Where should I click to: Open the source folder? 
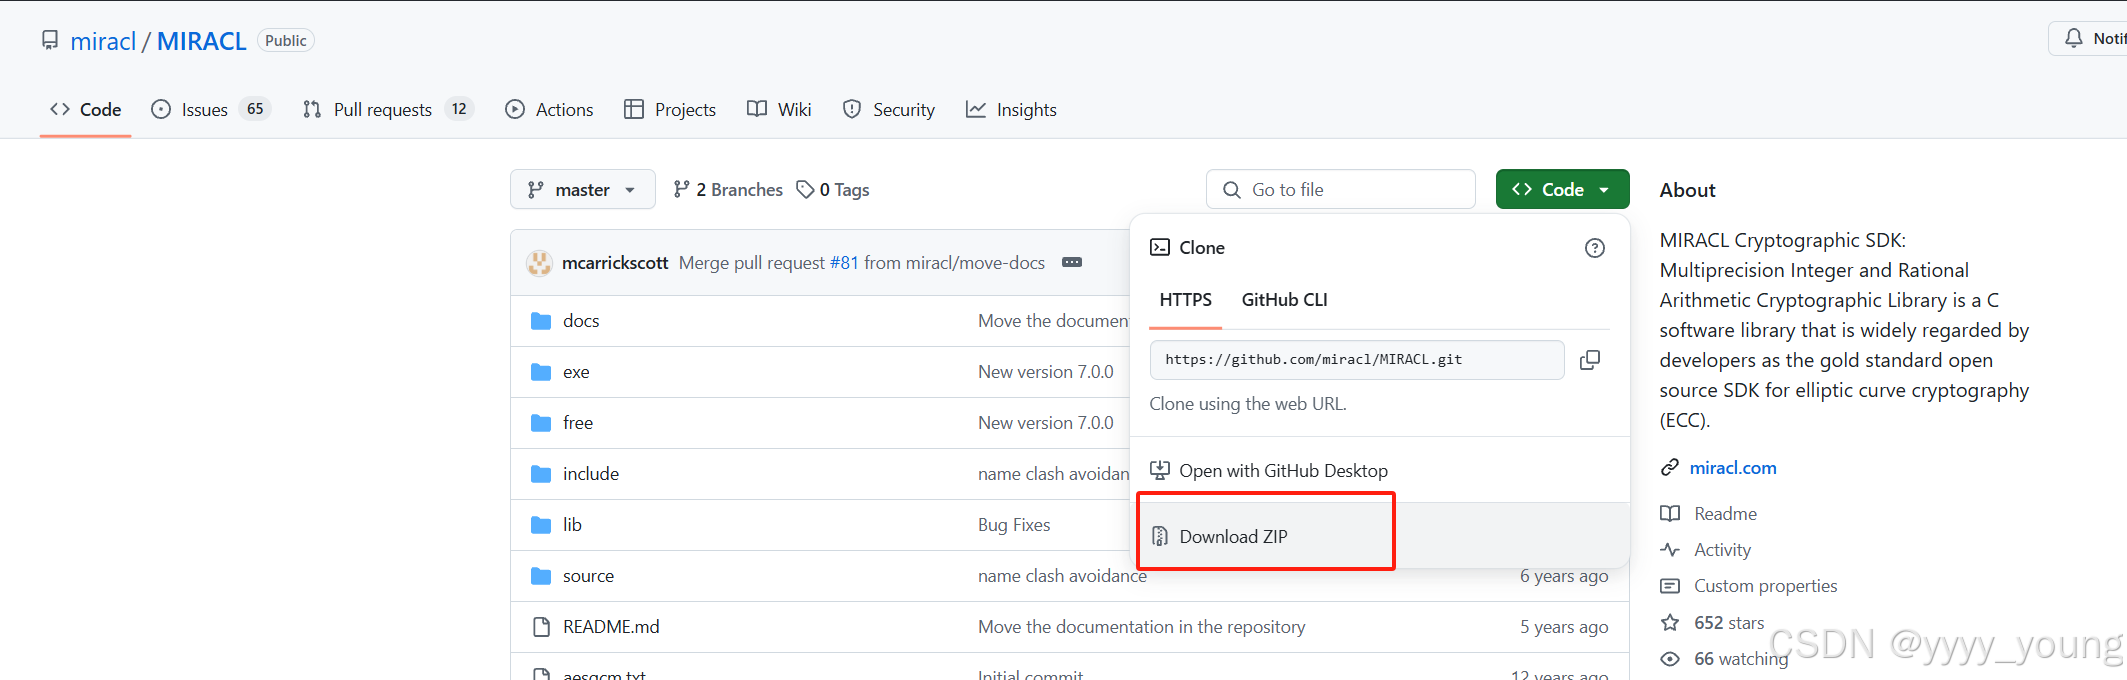pos(588,575)
